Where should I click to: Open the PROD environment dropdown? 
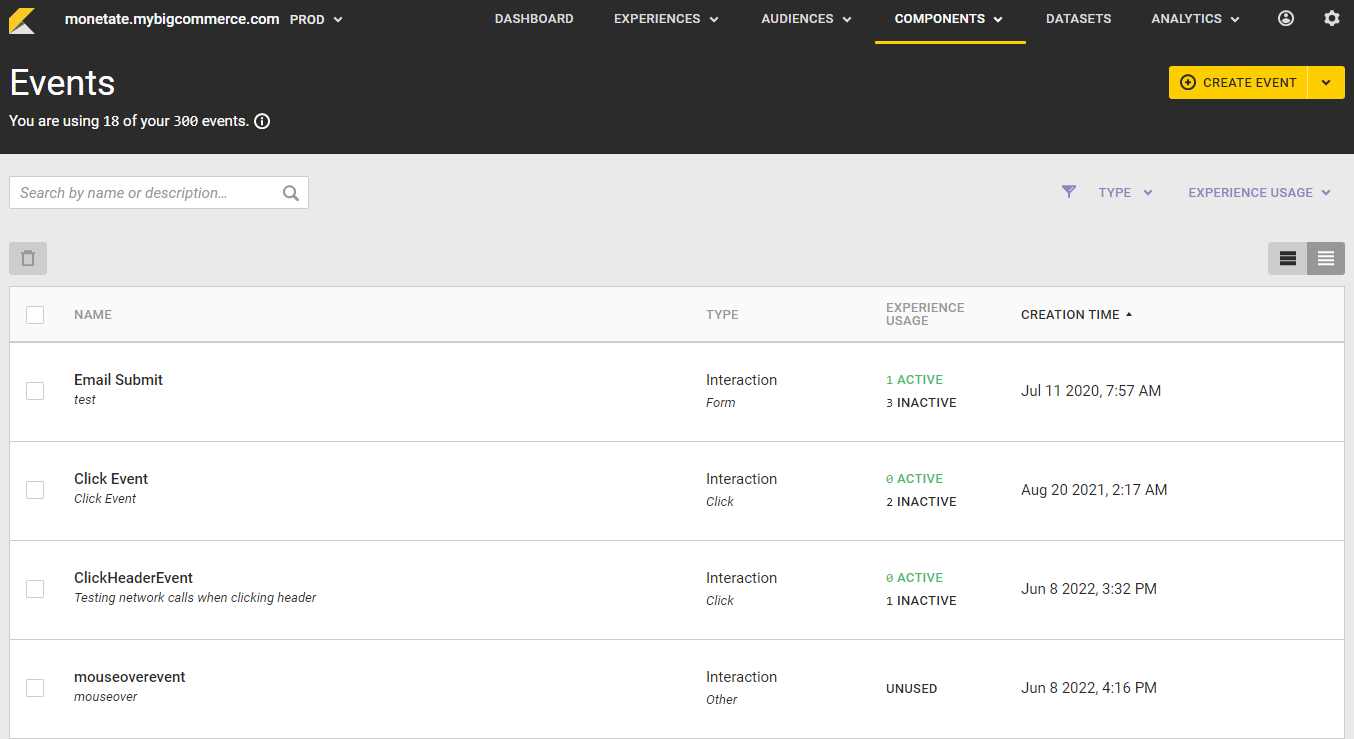pos(316,19)
